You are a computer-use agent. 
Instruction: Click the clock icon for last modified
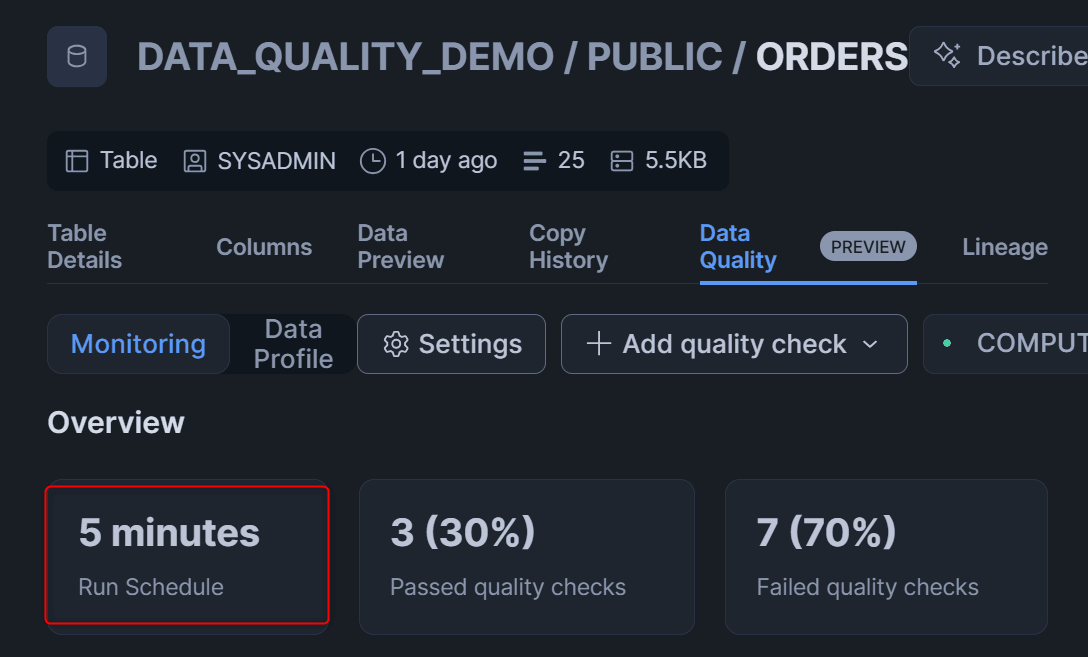[x=373, y=161]
